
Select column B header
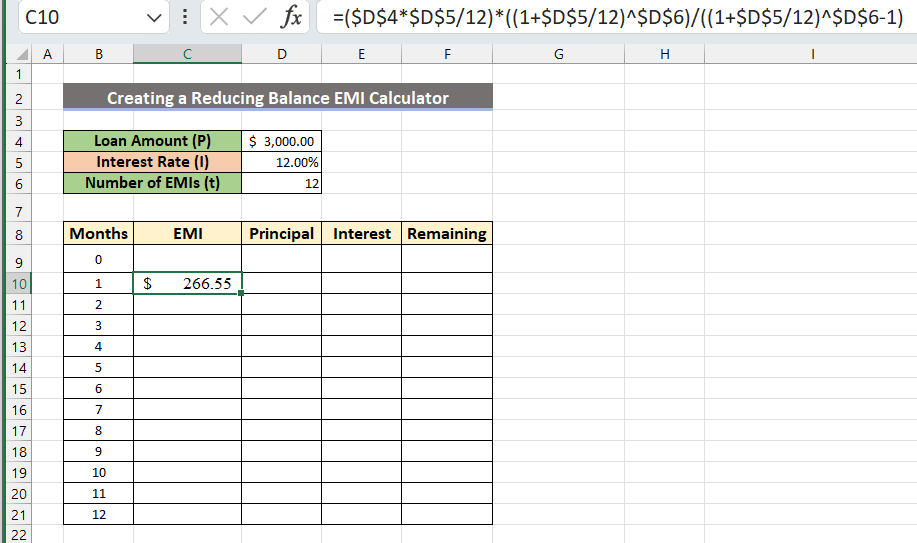98,54
